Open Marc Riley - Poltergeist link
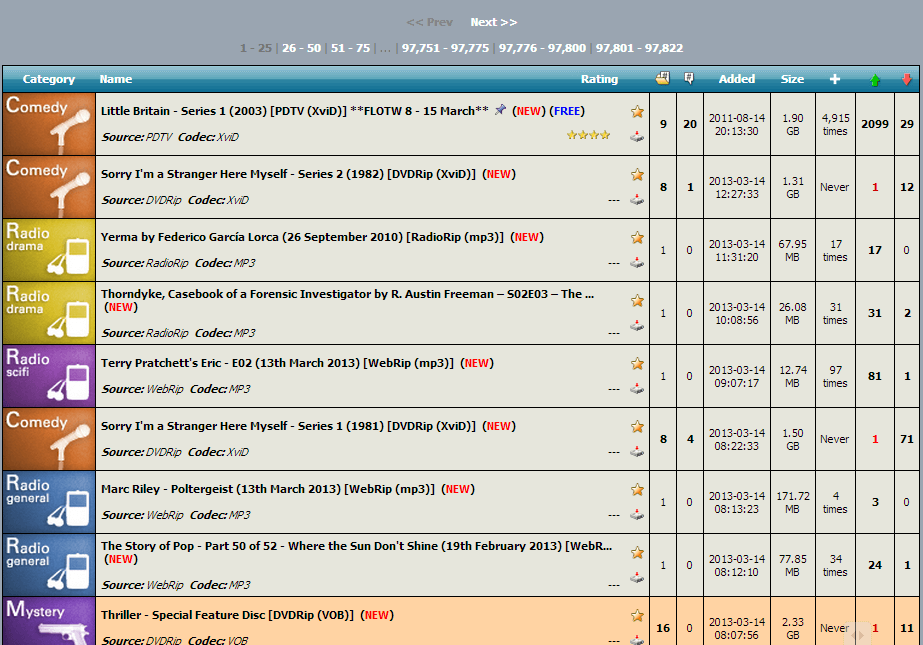 268,489
